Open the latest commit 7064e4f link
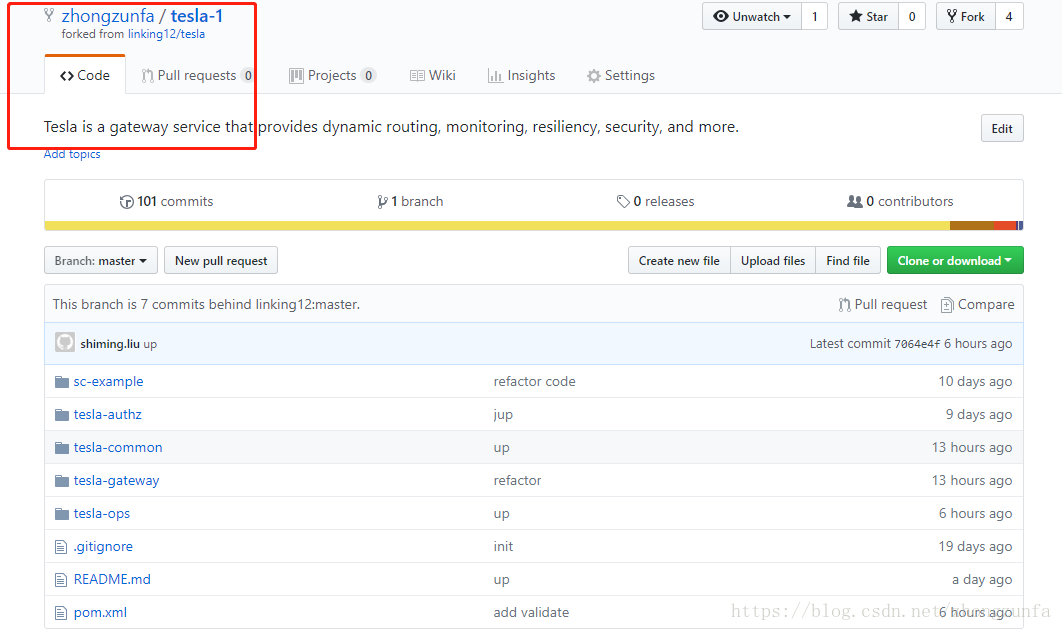The height and width of the screenshot is (631, 1062). (x=917, y=344)
